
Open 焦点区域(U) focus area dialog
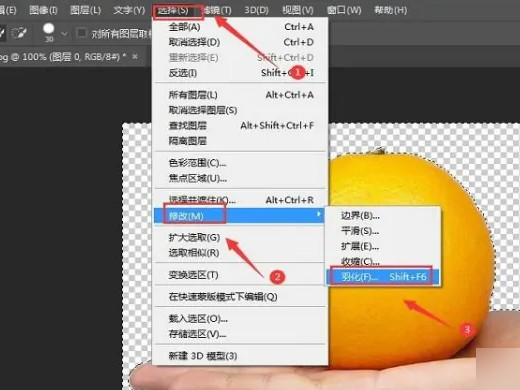pyautogui.click(x=240, y=178)
